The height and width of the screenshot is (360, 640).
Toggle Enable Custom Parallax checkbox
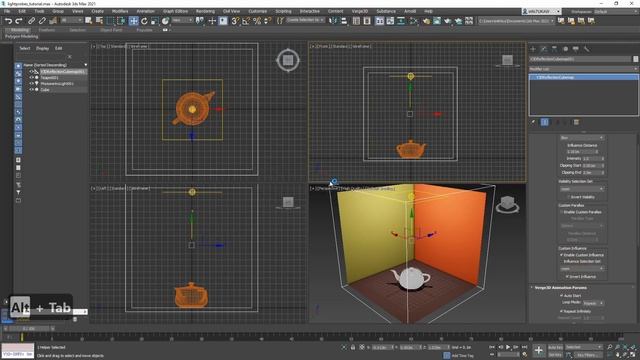pos(562,212)
